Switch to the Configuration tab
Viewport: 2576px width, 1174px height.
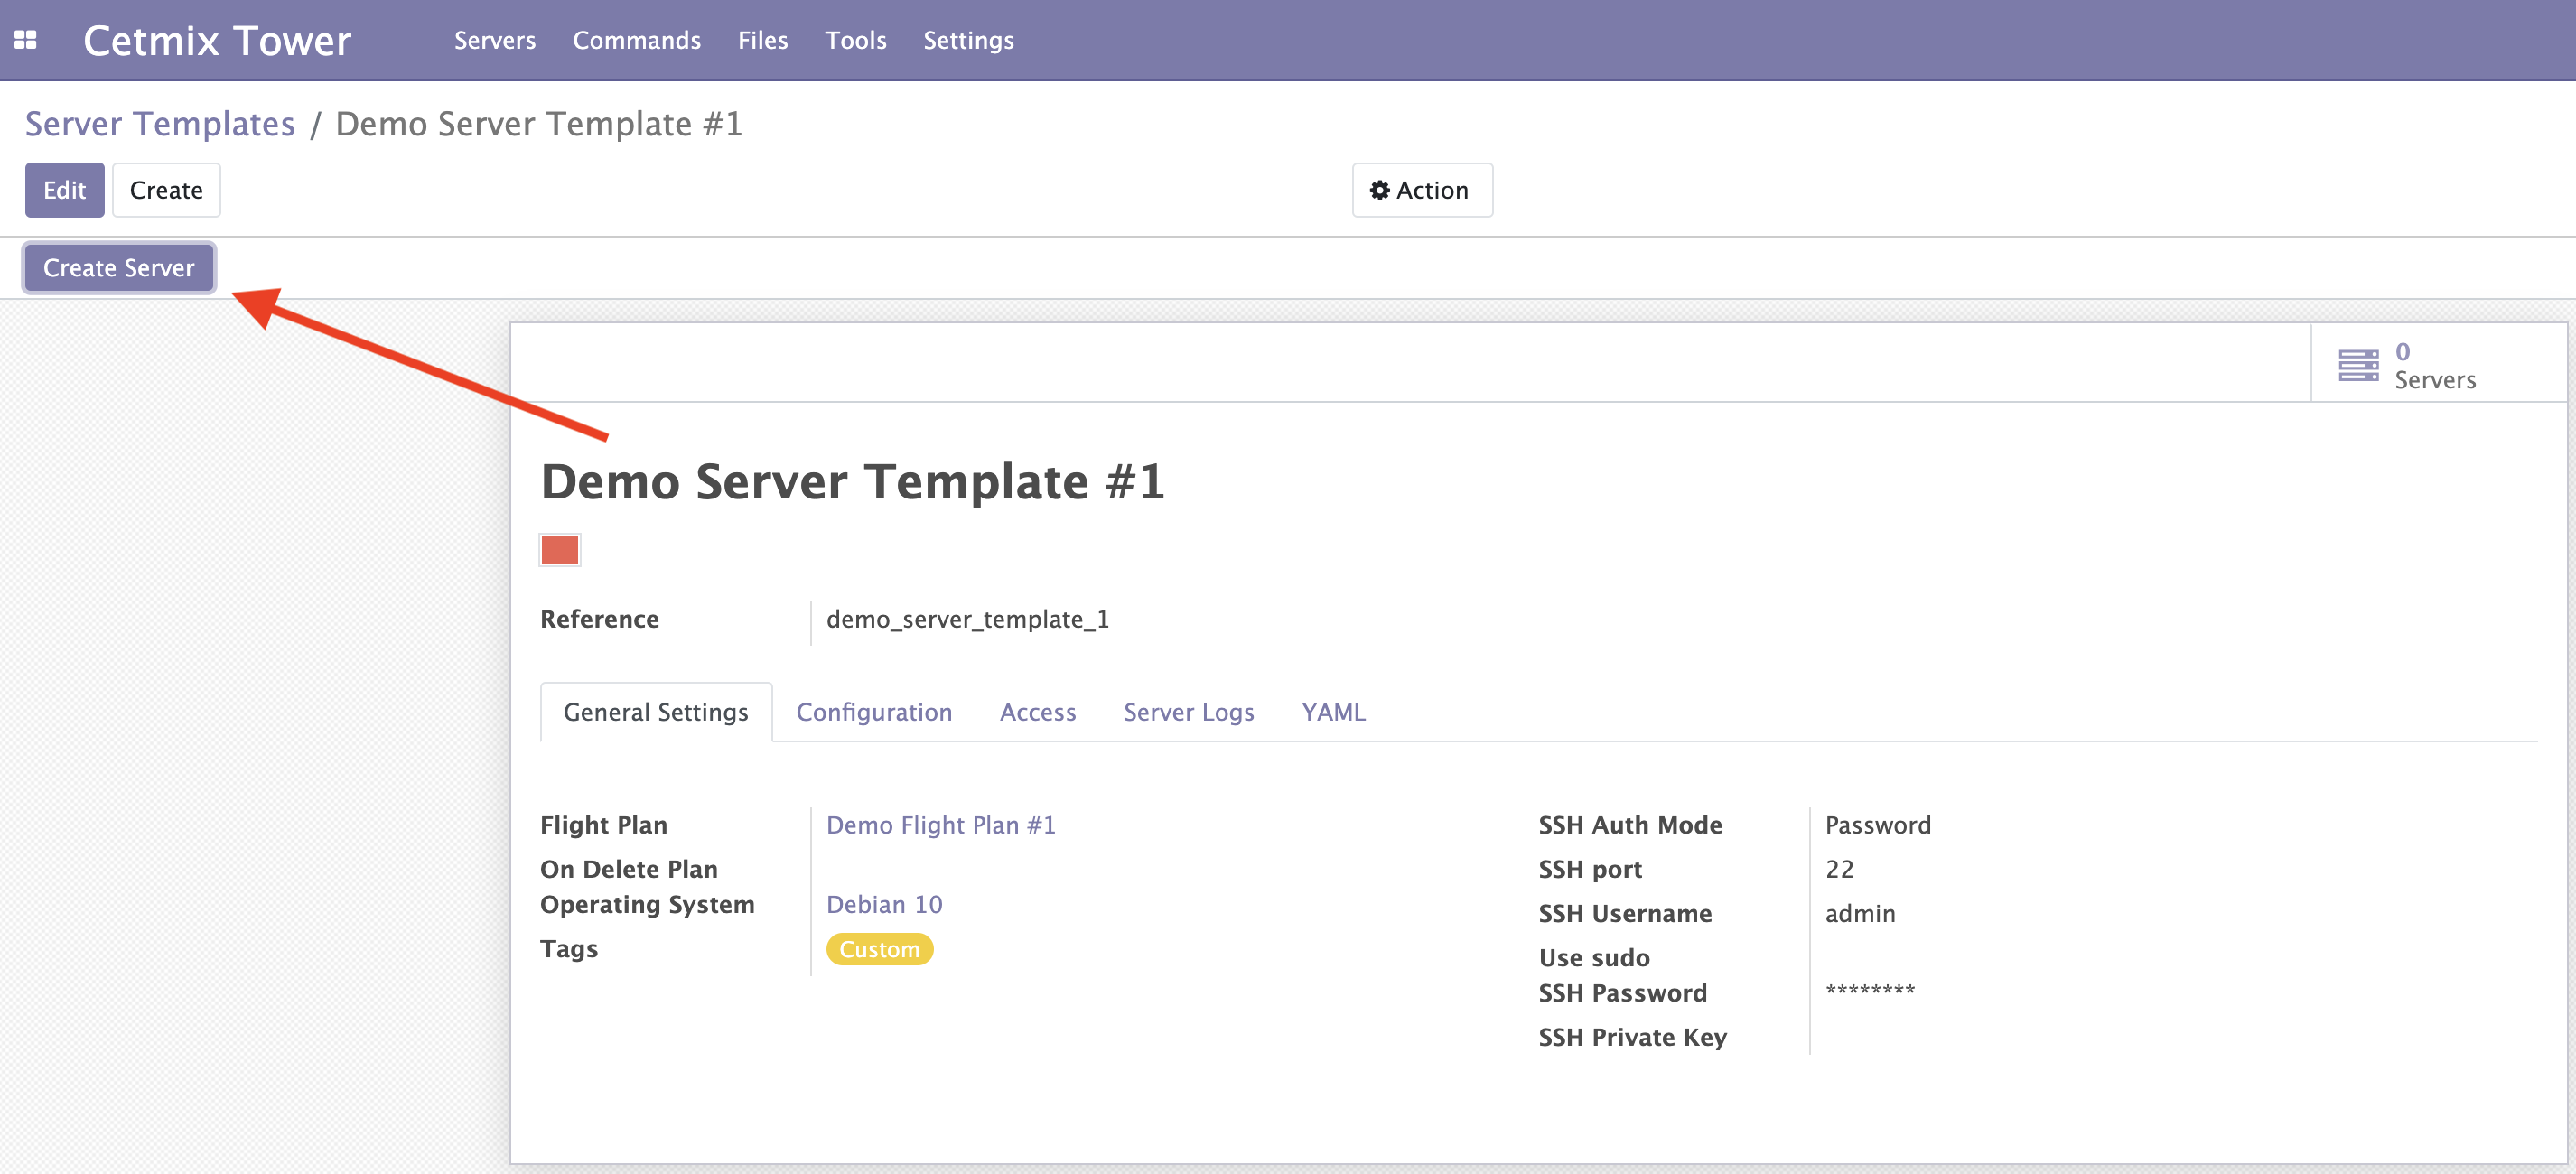point(873,712)
